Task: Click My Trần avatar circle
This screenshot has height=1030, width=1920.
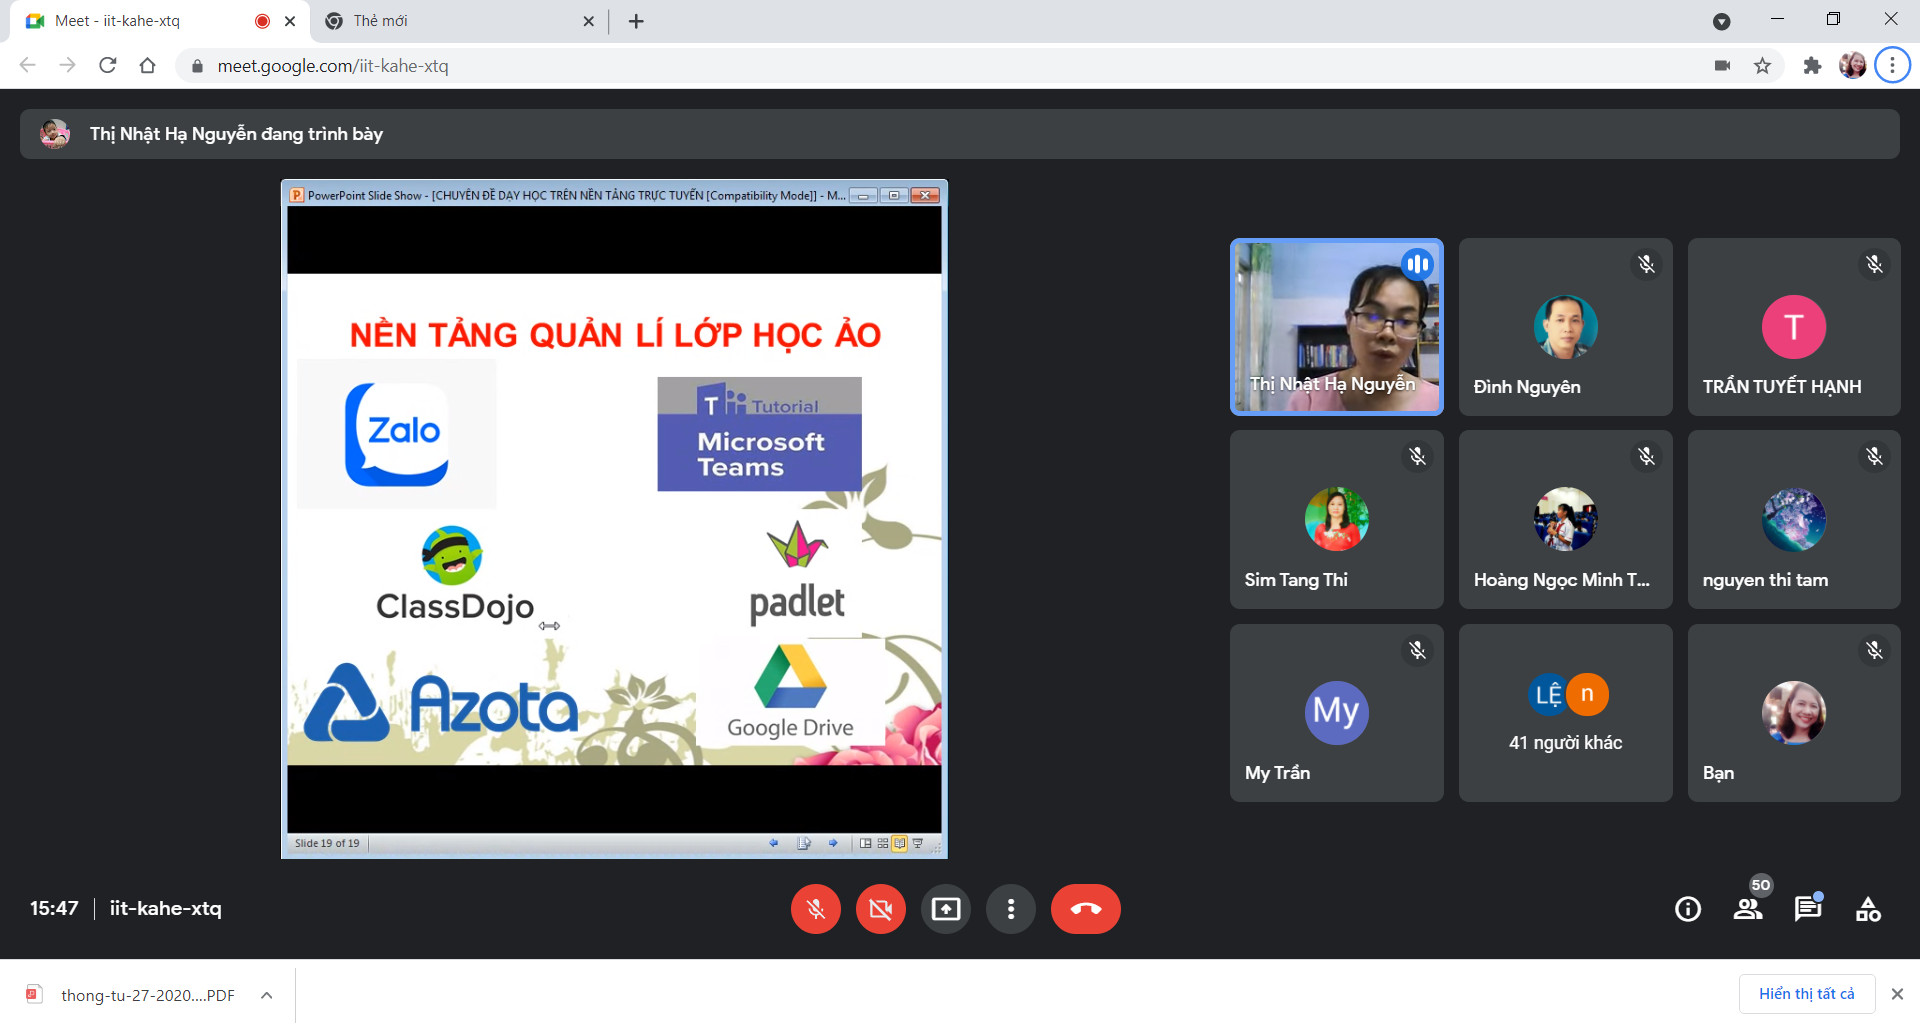Action: [1337, 713]
